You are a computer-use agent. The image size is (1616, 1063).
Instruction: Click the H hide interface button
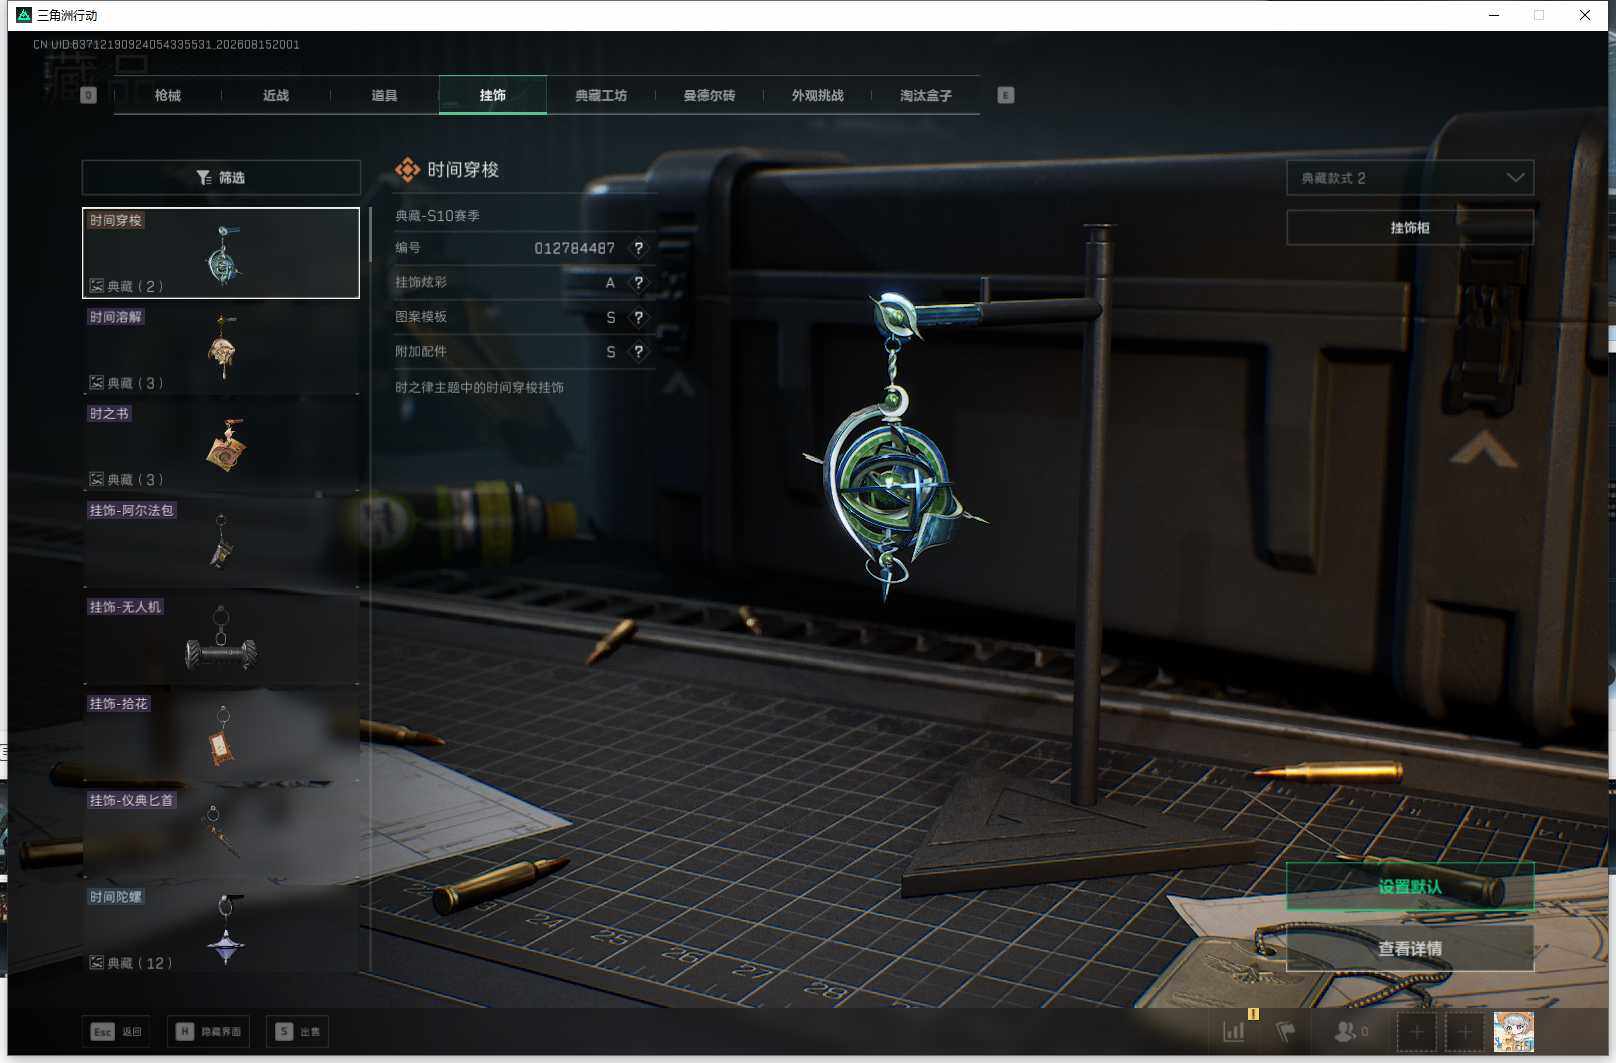click(x=208, y=1031)
